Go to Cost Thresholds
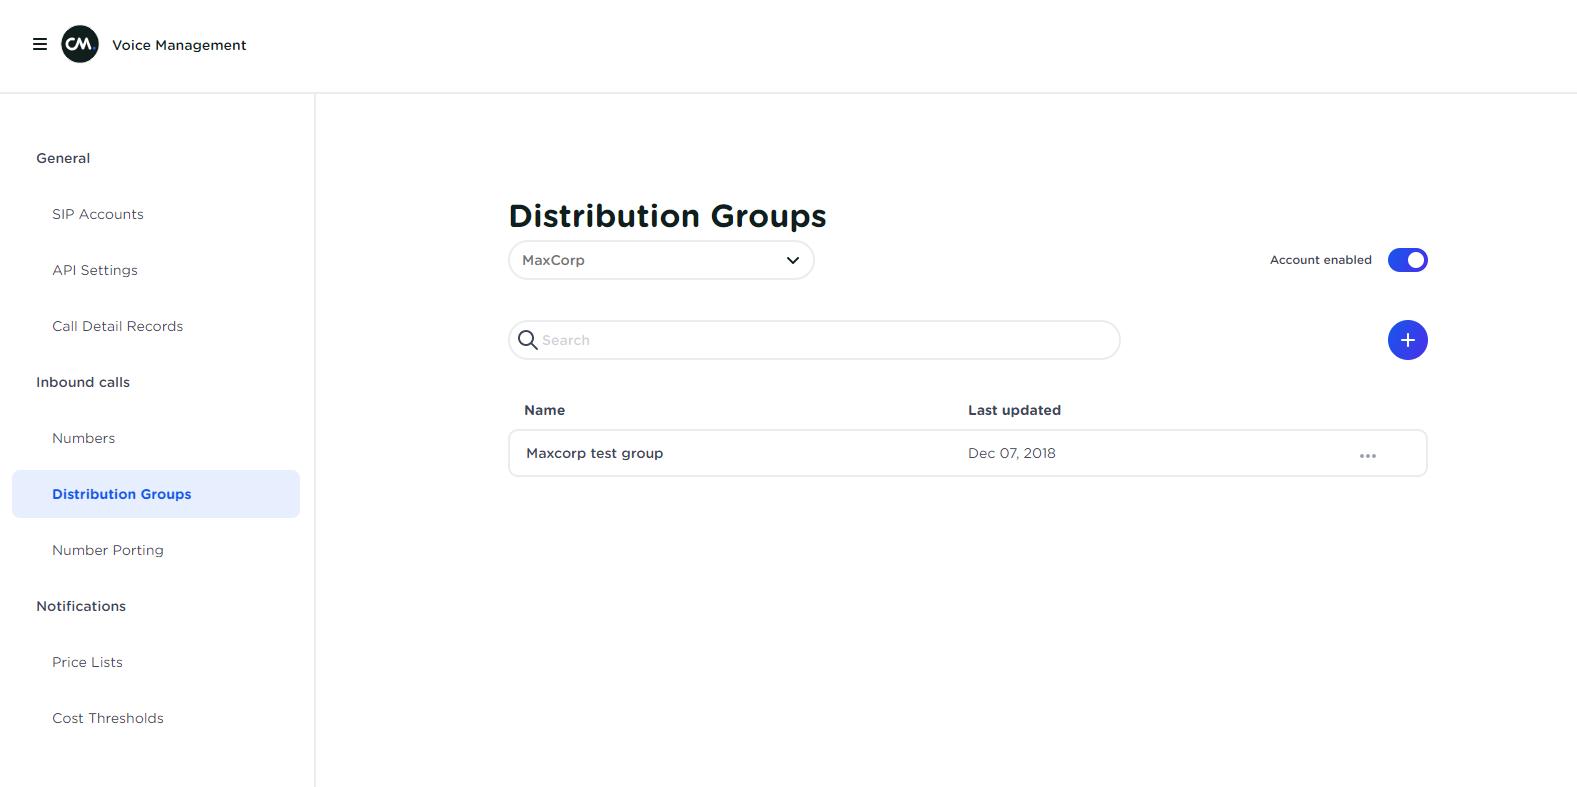The image size is (1577, 787). [x=108, y=718]
